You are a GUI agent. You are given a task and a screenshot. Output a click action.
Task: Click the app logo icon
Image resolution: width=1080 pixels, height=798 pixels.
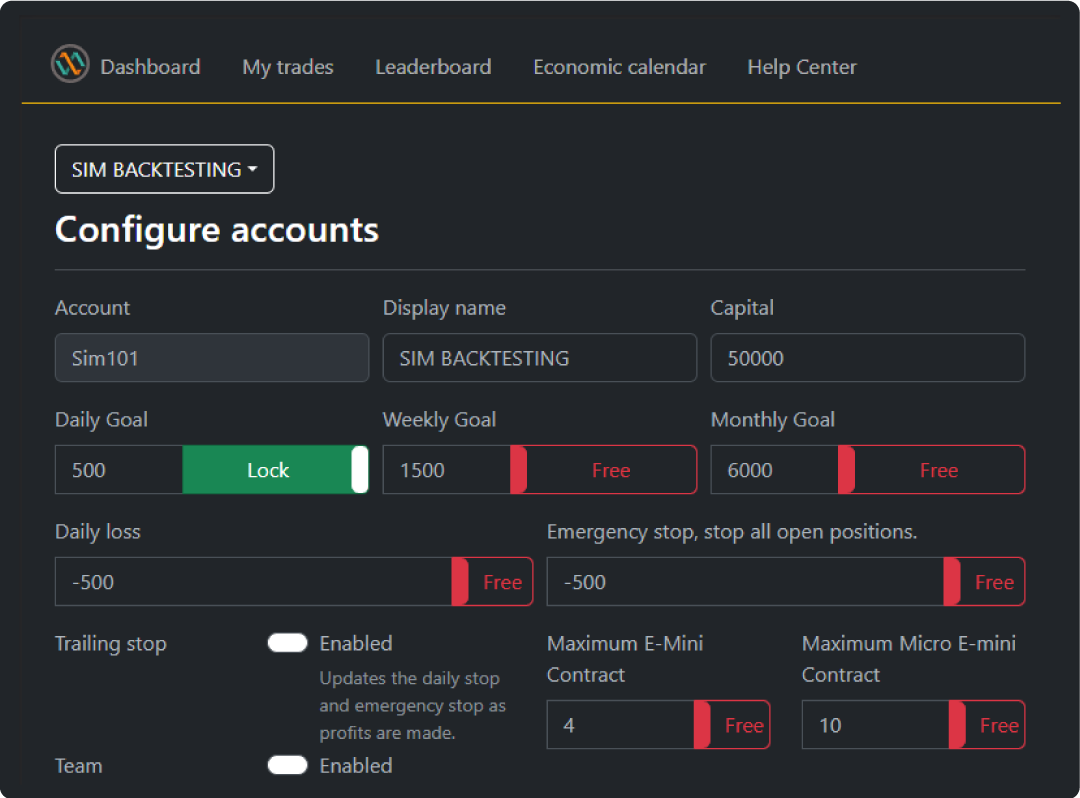70,64
